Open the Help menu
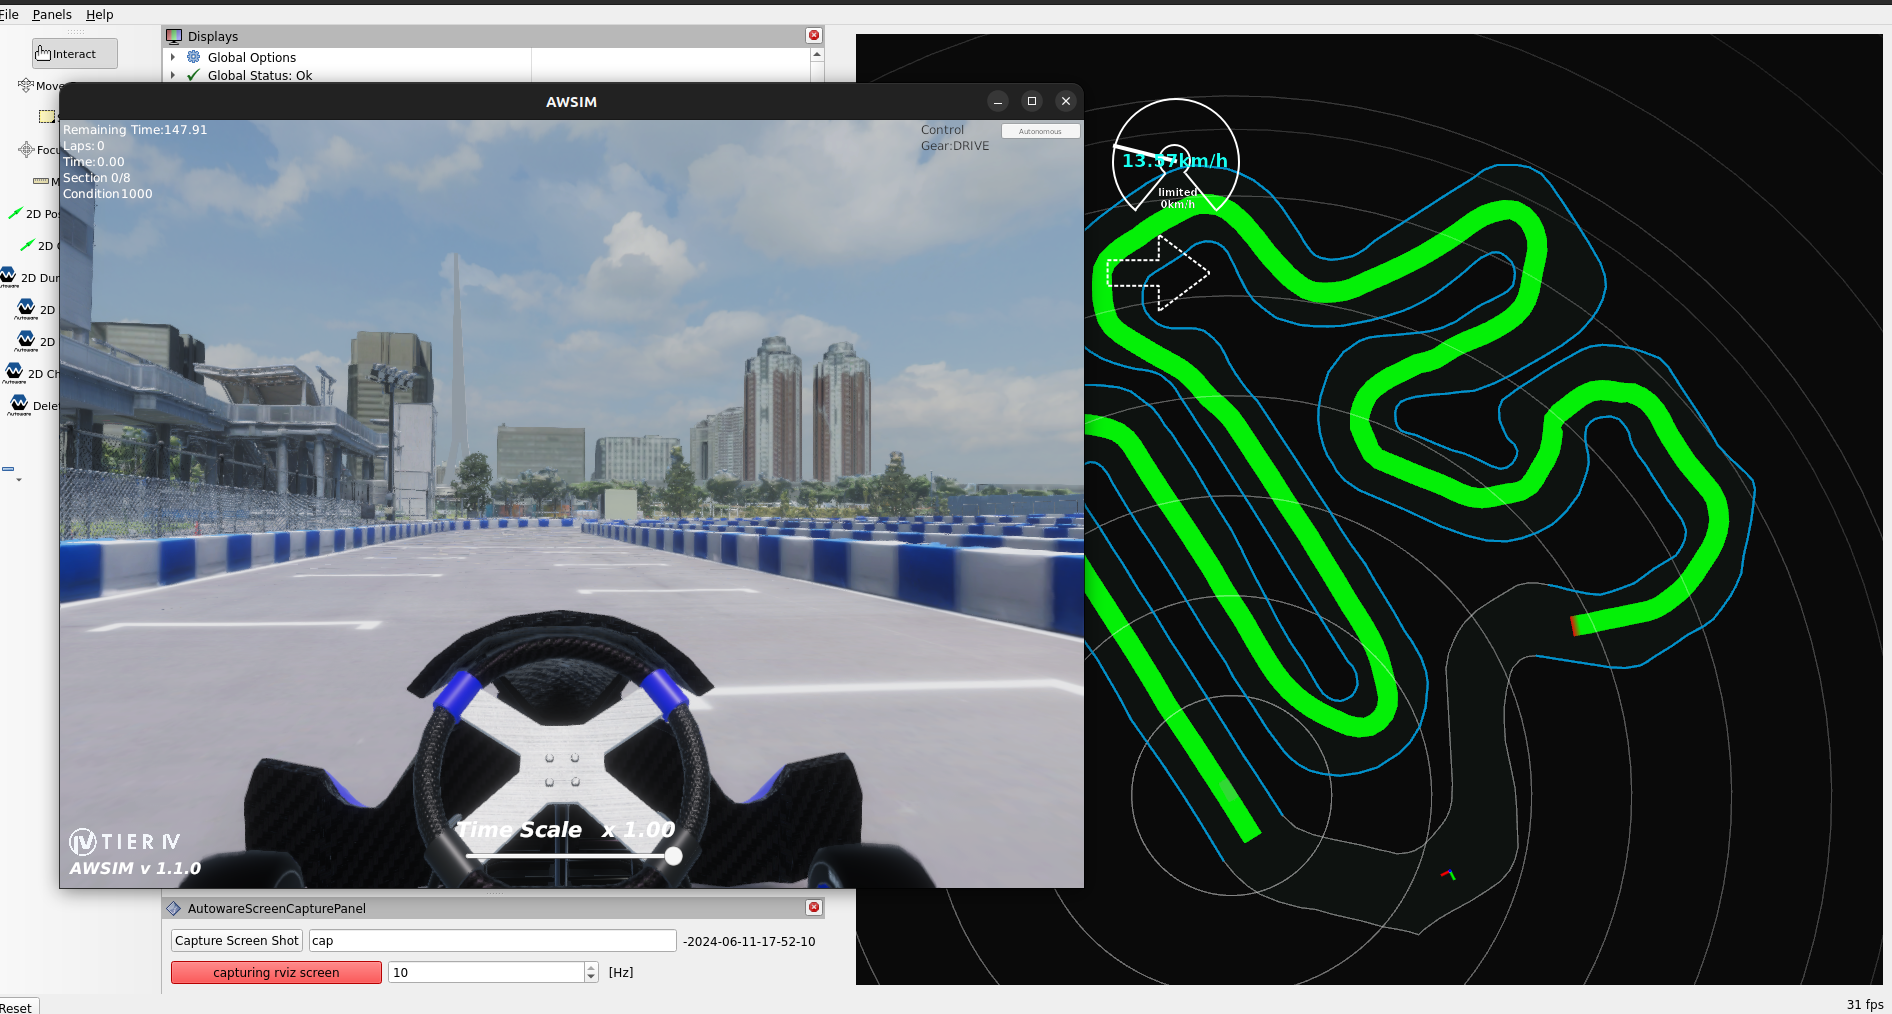1892x1014 pixels. 99,15
